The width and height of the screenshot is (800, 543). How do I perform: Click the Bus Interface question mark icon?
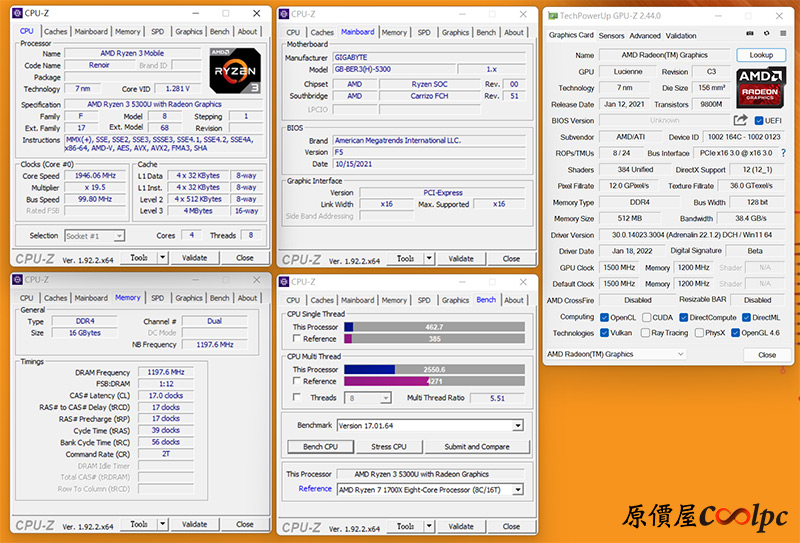[783, 153]
